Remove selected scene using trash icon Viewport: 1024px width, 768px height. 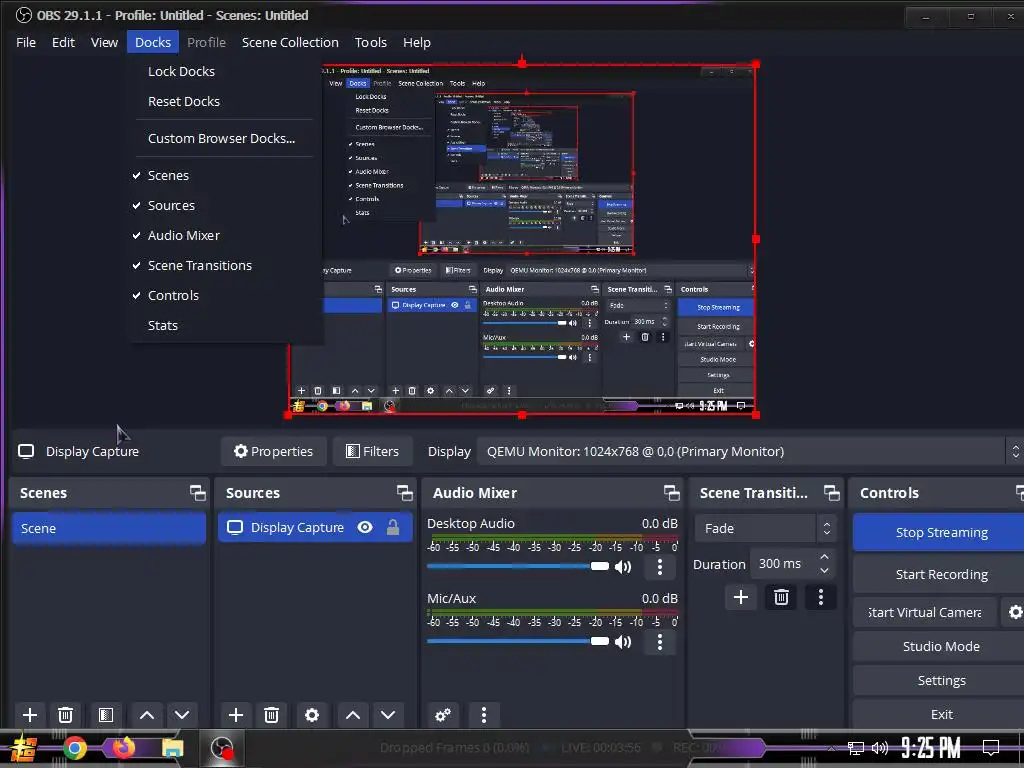(x=65, y=714)
